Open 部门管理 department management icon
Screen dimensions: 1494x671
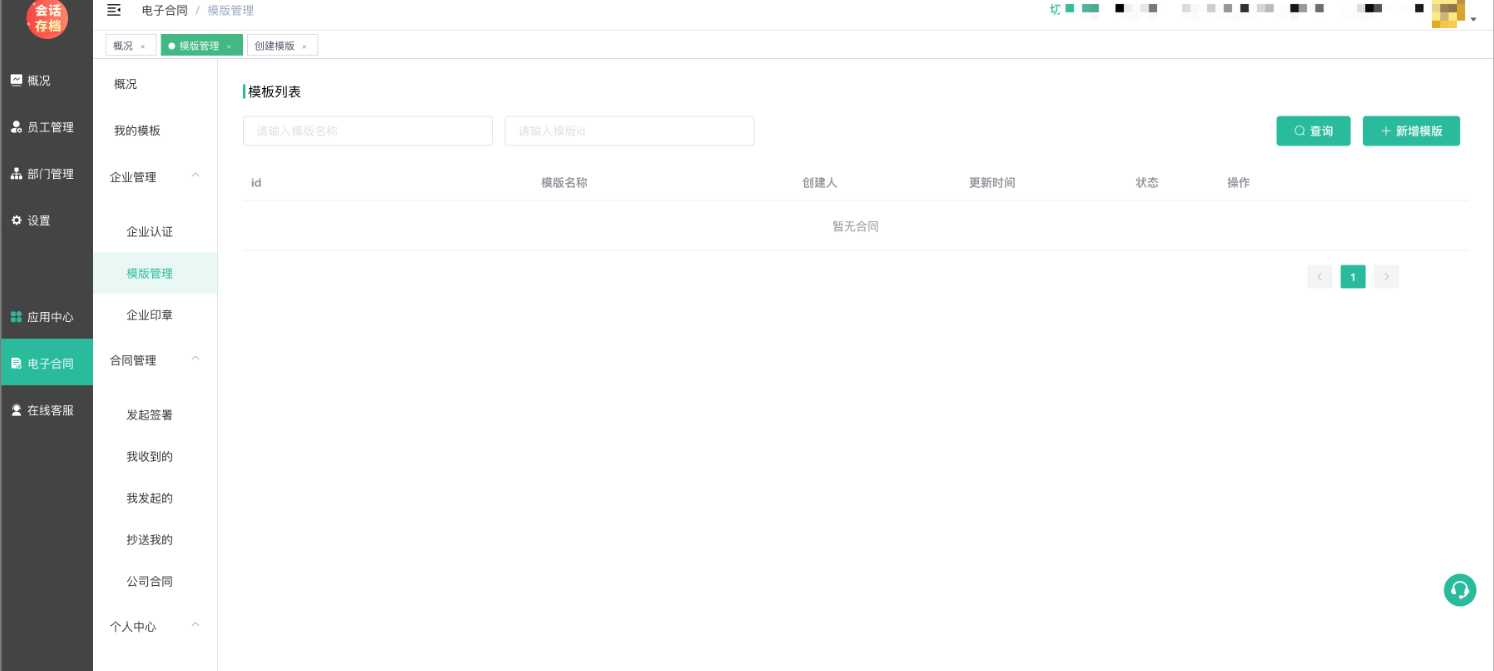pyautogui.click(x=16, y=174)
